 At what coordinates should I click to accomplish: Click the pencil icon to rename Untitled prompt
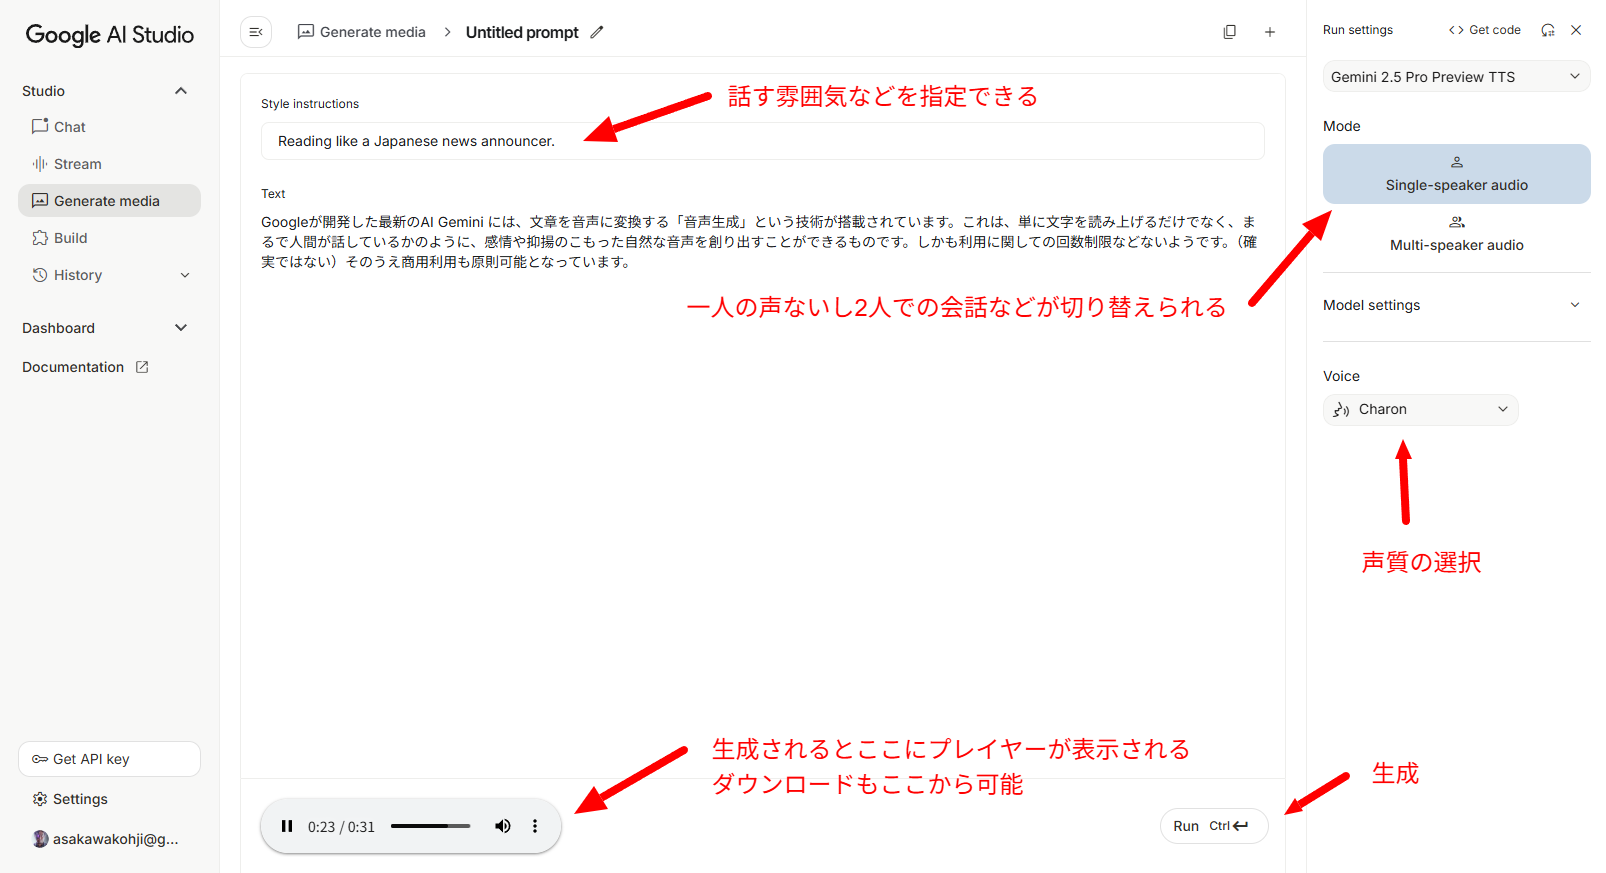tap(597, 32)
